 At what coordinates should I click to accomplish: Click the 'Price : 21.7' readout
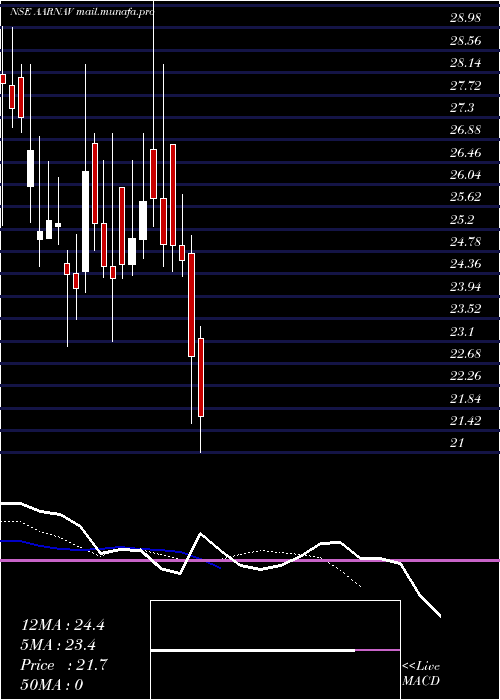[64, 665]
